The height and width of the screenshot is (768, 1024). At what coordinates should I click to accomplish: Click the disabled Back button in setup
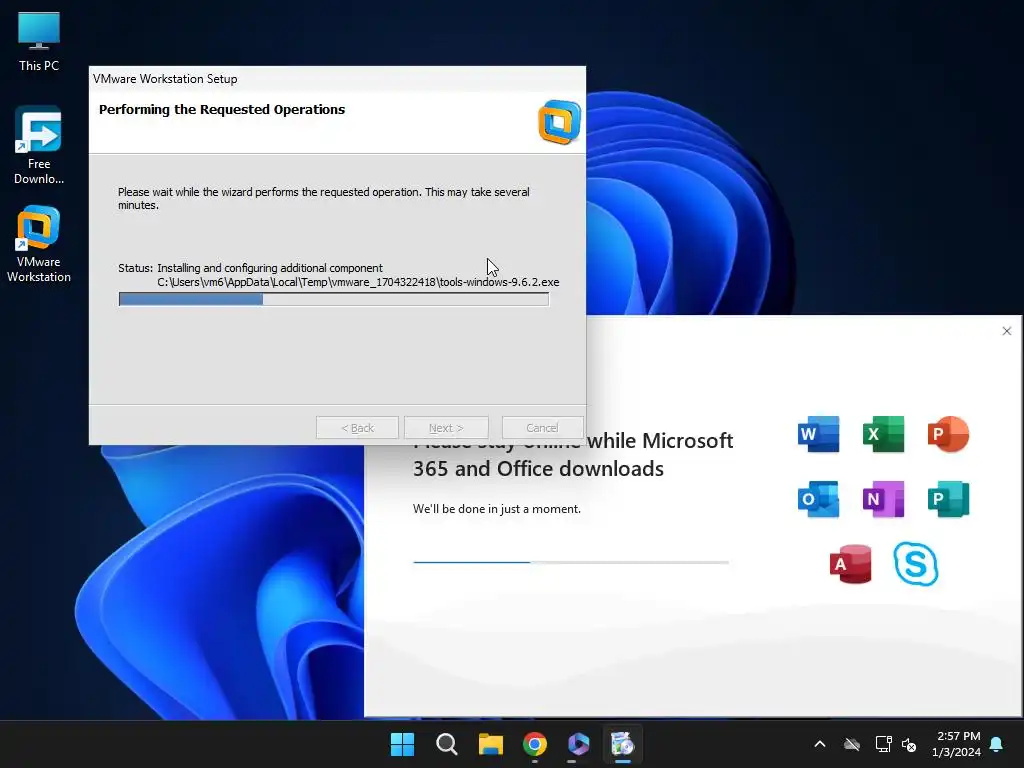pos(357,428)
